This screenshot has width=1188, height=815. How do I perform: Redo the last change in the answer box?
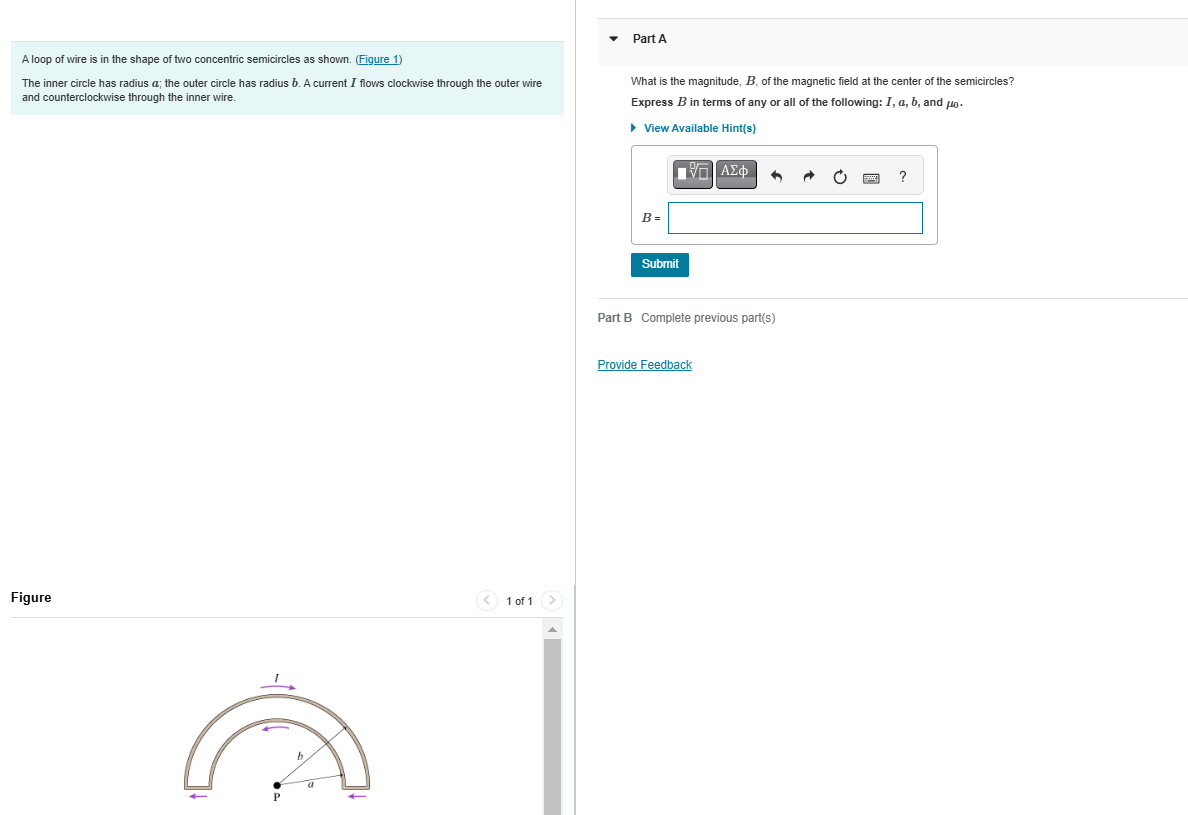tap(808, 175)
